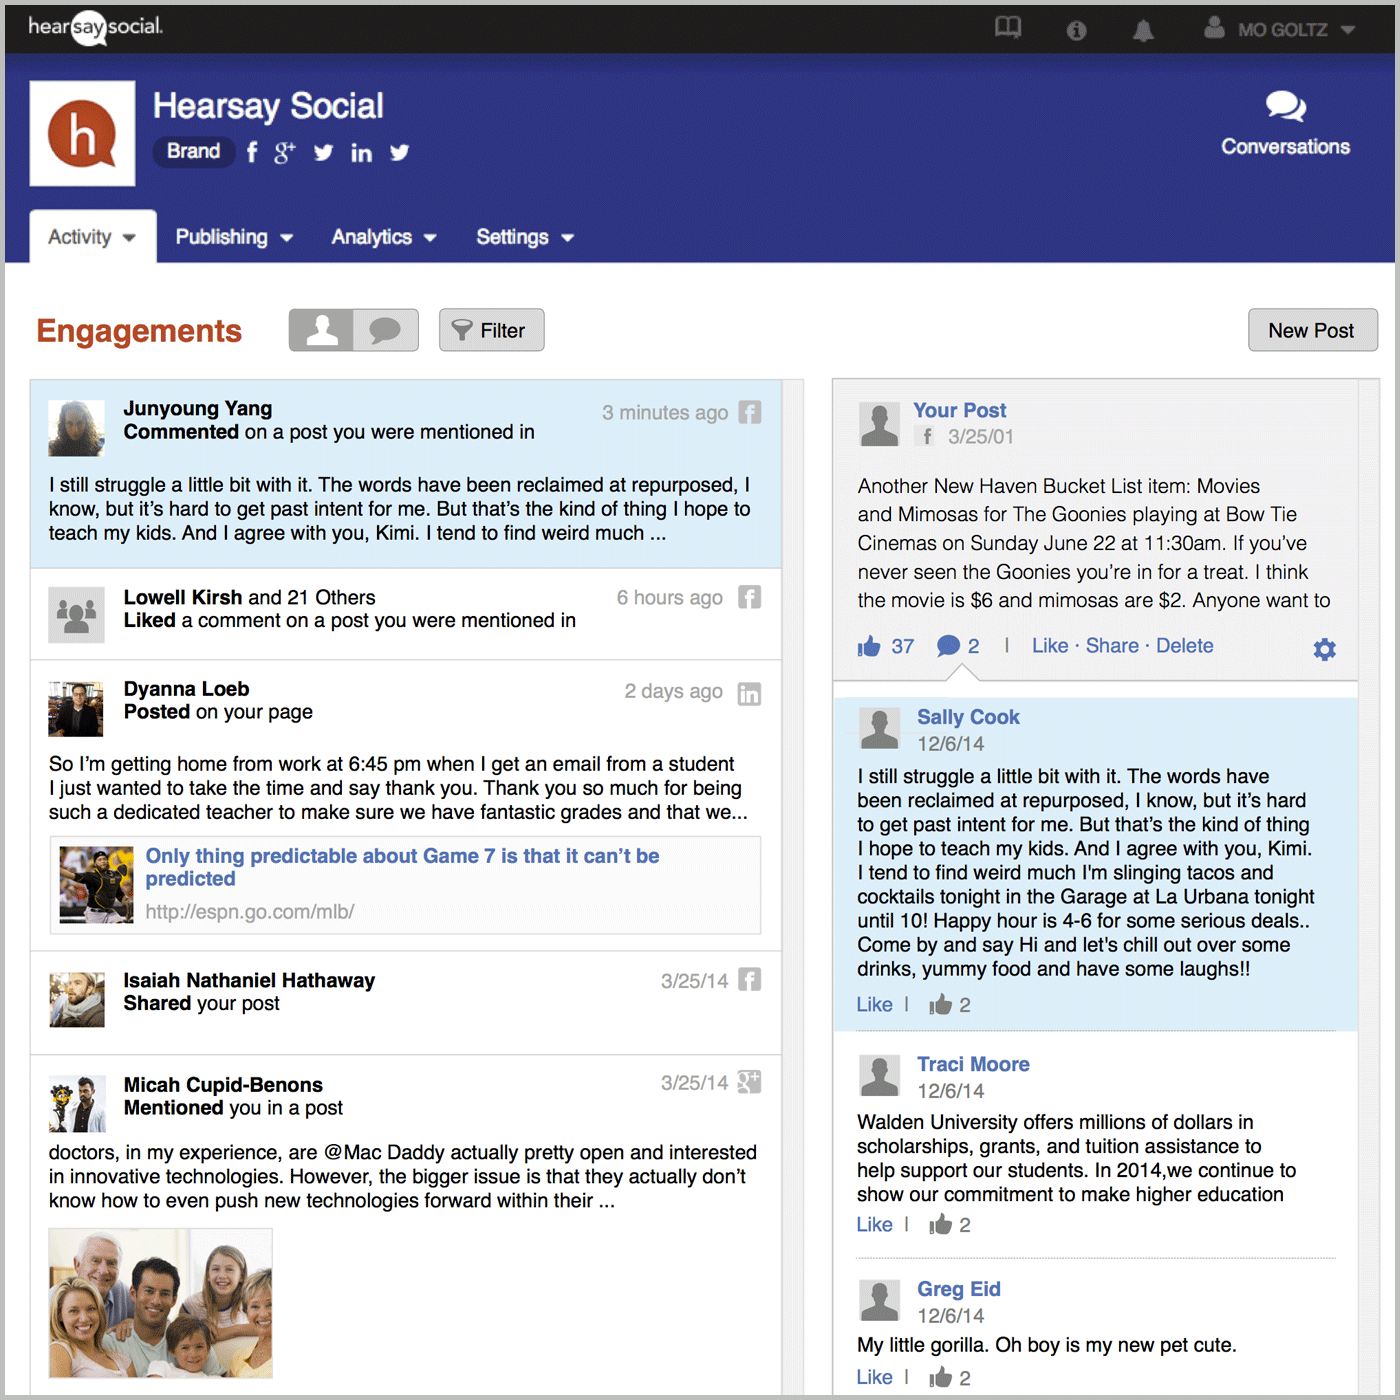This screenshot has height=1400, width=1400.
Task: Click the Filter button
Action: pyautogui.click(x=491, y=330)
